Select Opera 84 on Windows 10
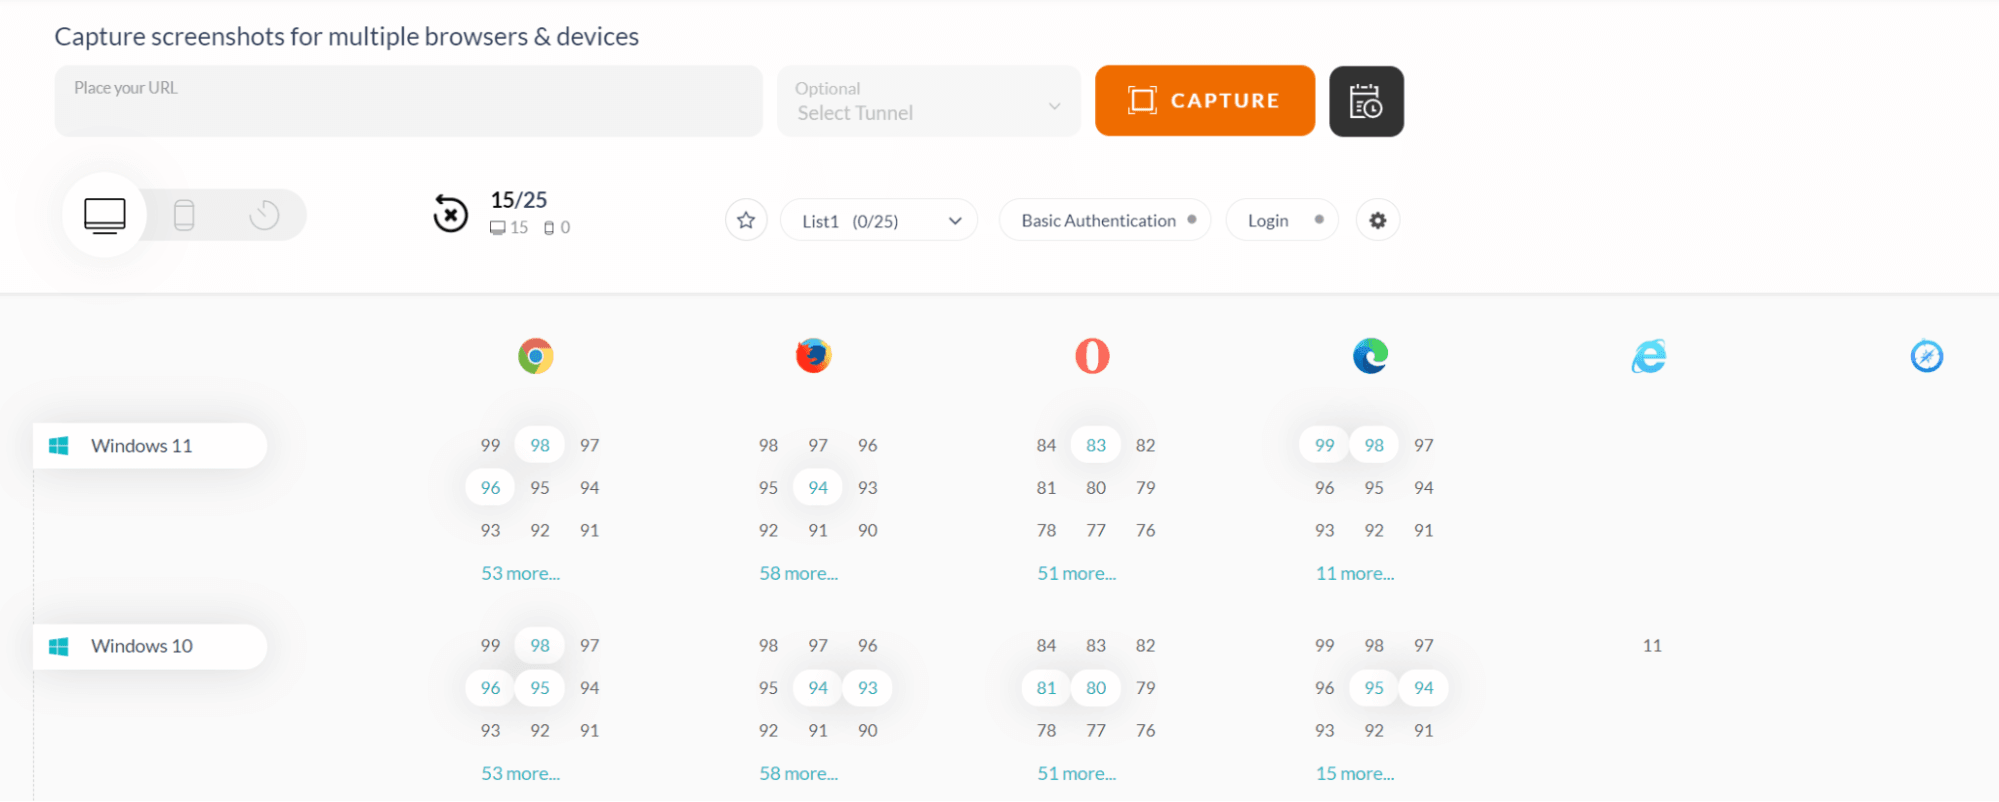Viewport: 1999px width, 802px height. tap(1046, 646)
